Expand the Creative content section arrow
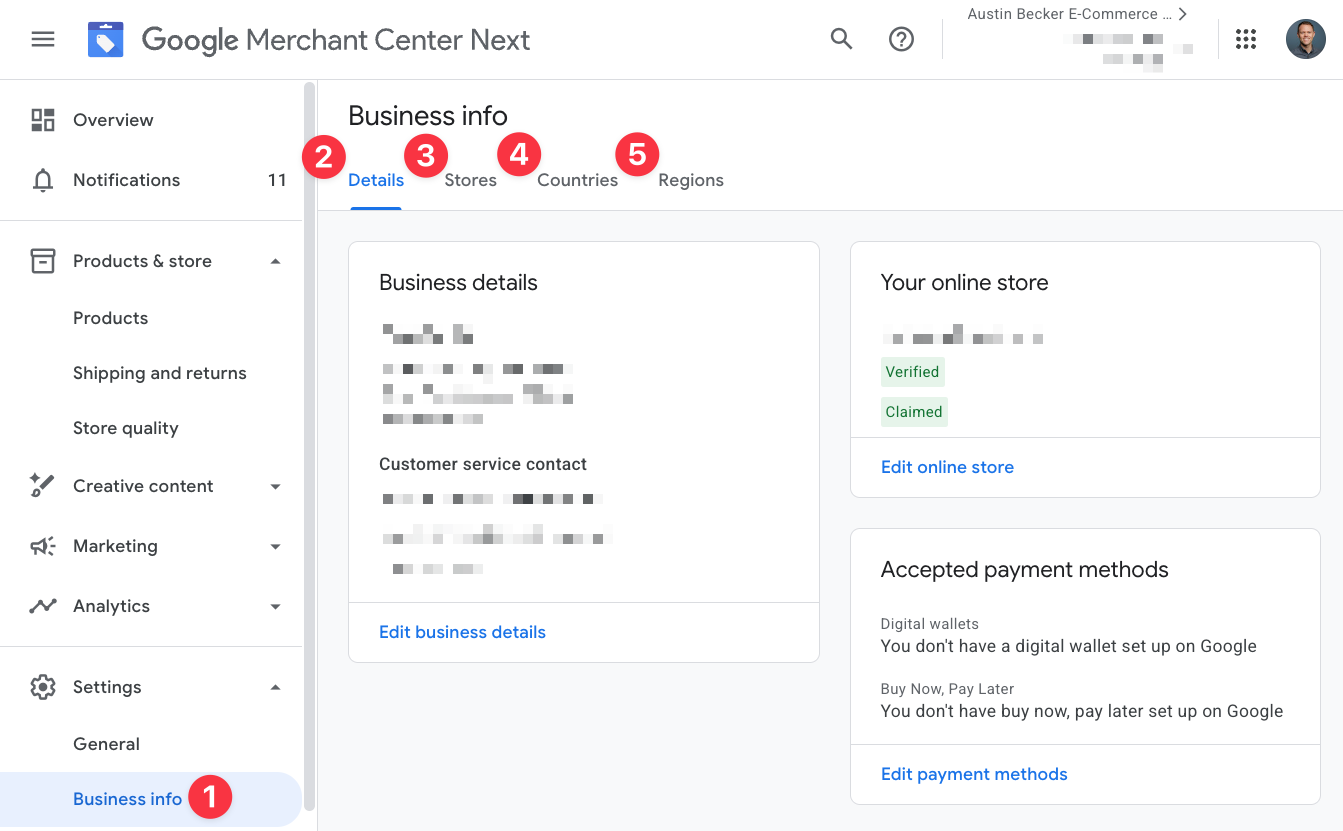 [x=276, y=487]
